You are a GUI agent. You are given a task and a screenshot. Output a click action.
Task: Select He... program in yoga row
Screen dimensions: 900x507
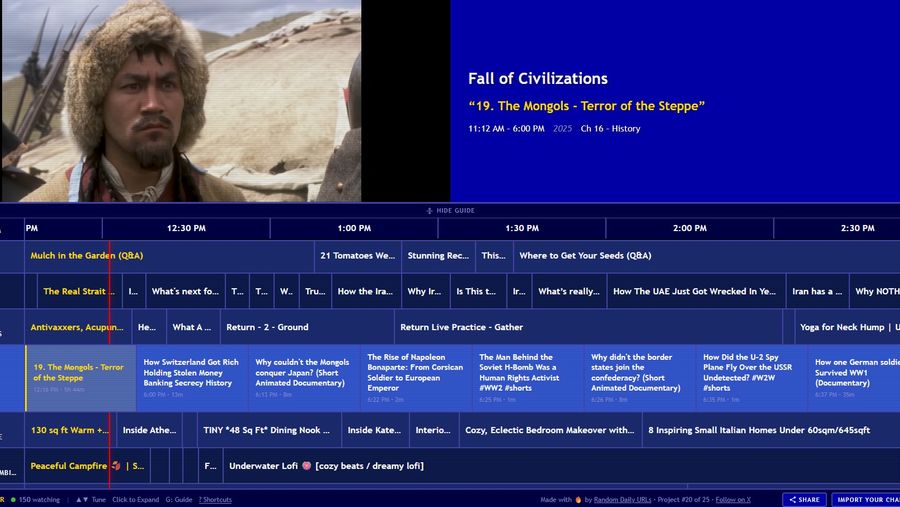(149, 327)
